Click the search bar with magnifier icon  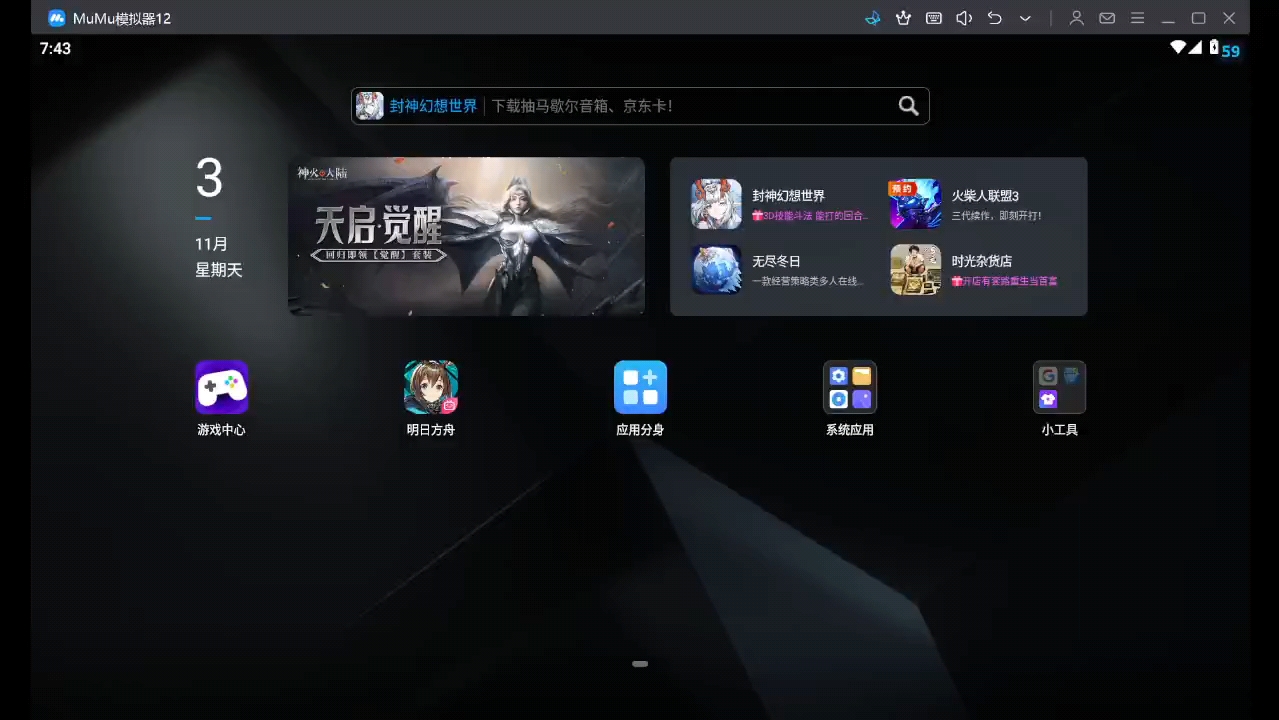pyautogui.click(x=640, y=105)
